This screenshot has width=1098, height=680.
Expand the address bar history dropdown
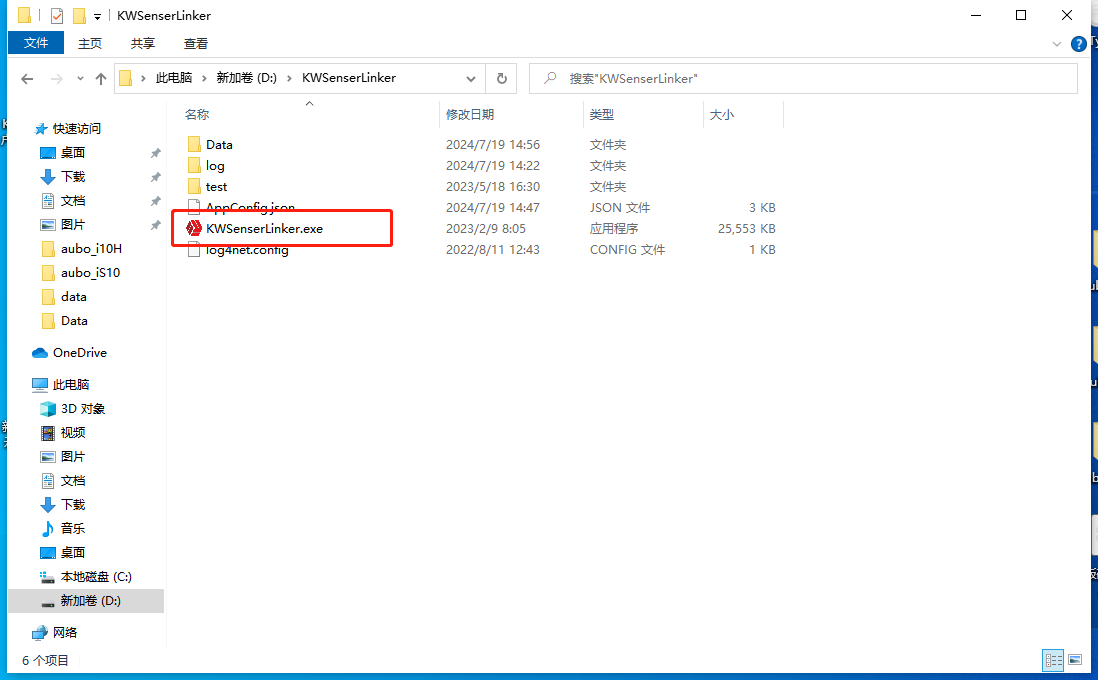pyautogui.click(x=471, y=78)
